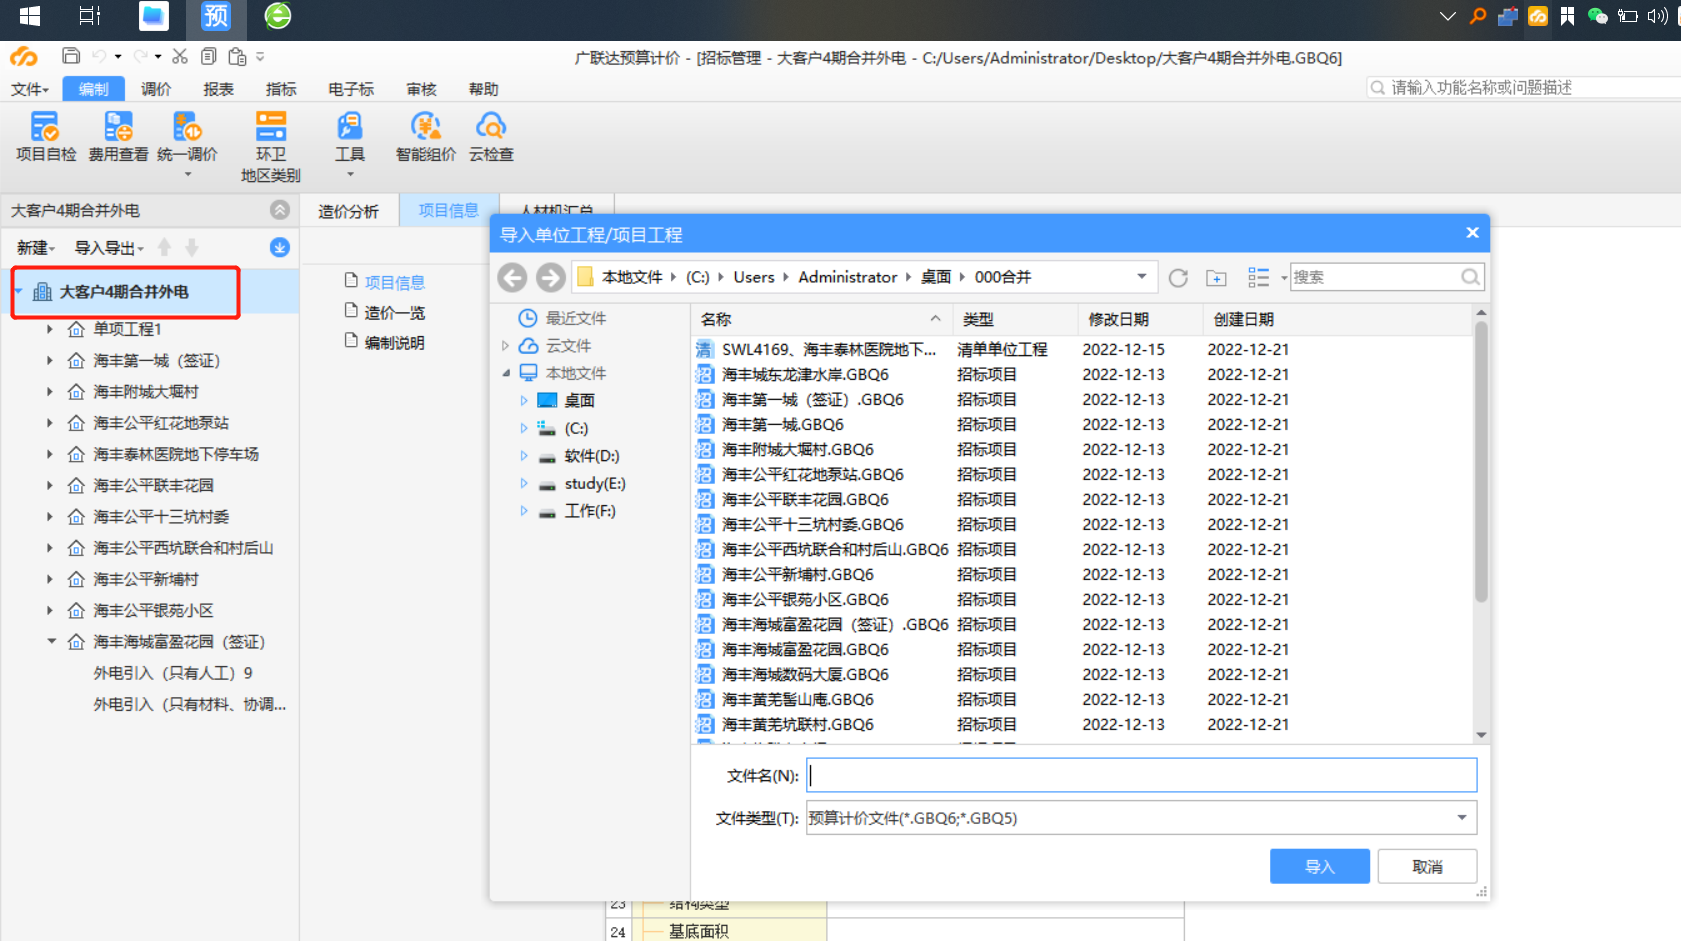Screen dimensions: 1681x941
Task: Collapse 本地文件 in dialog sidebar
Action: pyautogui.click(x=505, y=373)
